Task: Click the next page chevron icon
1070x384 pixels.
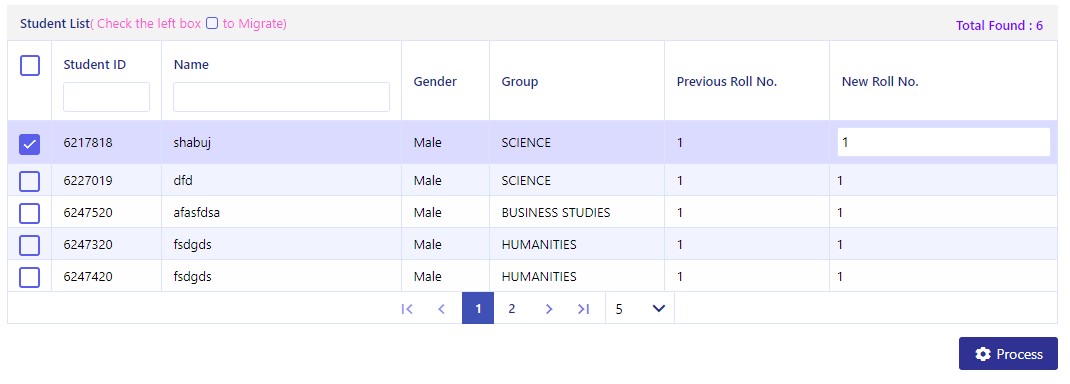Action: tap(549, 309)
